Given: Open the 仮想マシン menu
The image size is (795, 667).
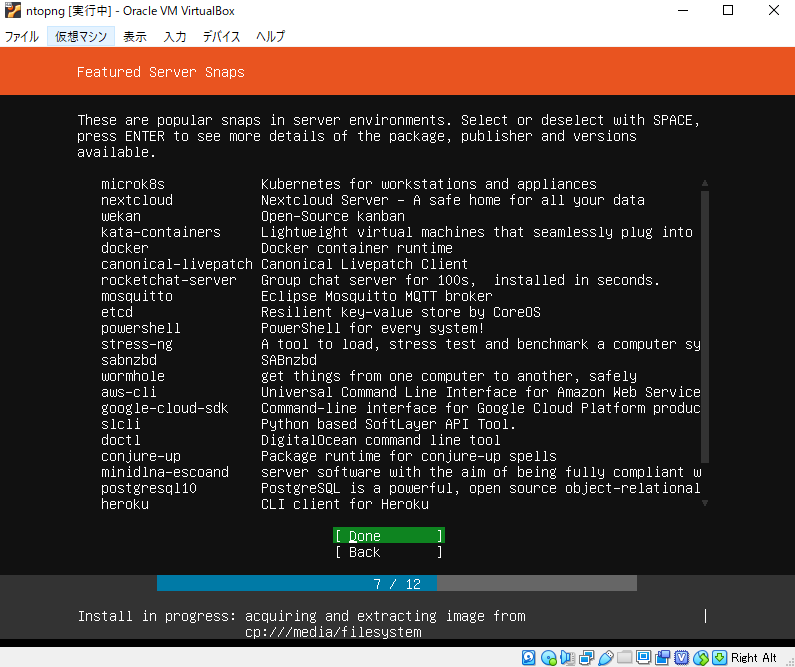Looking at the screenshot, I should pyautogui.click(x=81, y=36).
